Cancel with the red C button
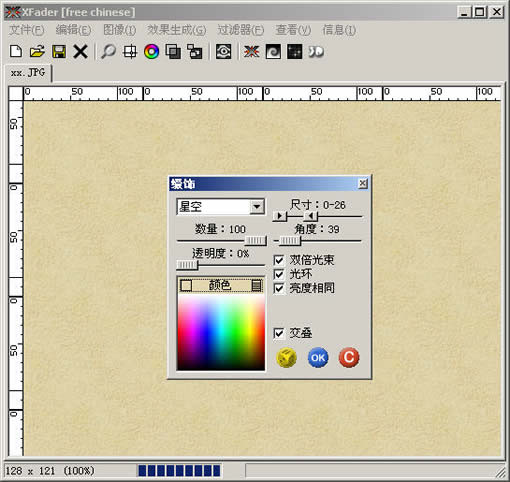510x482 pixels. tap(349, 357)
